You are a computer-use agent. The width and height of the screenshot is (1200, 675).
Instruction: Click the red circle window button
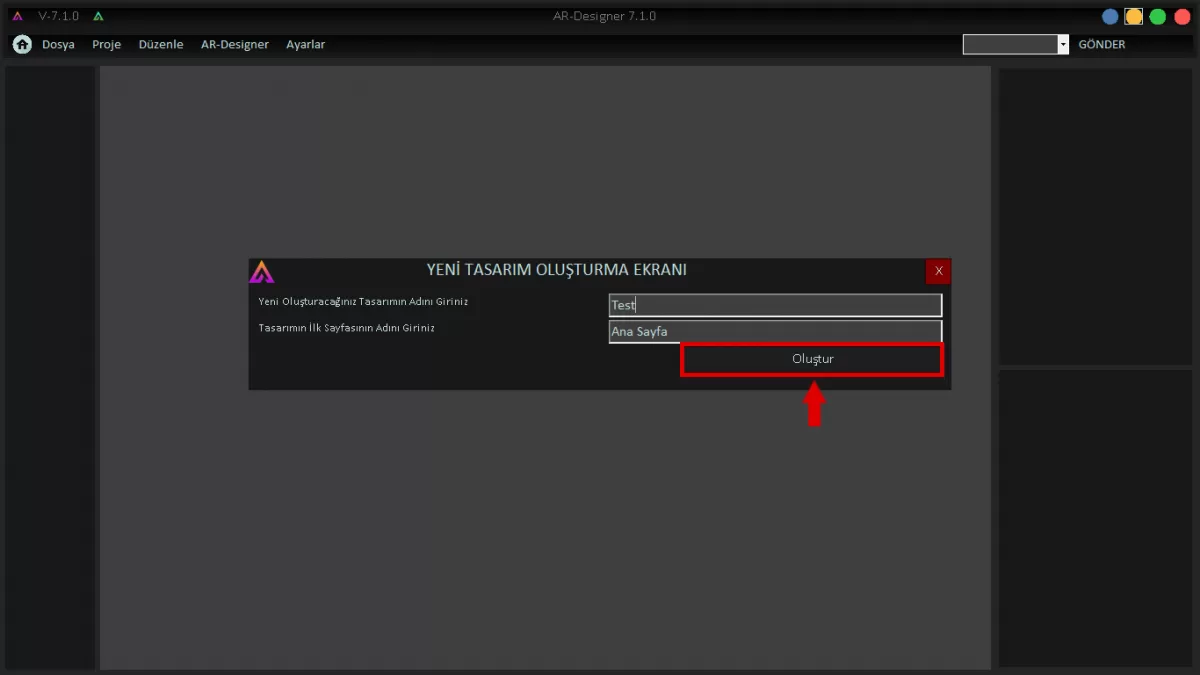tap(1182, 16)
